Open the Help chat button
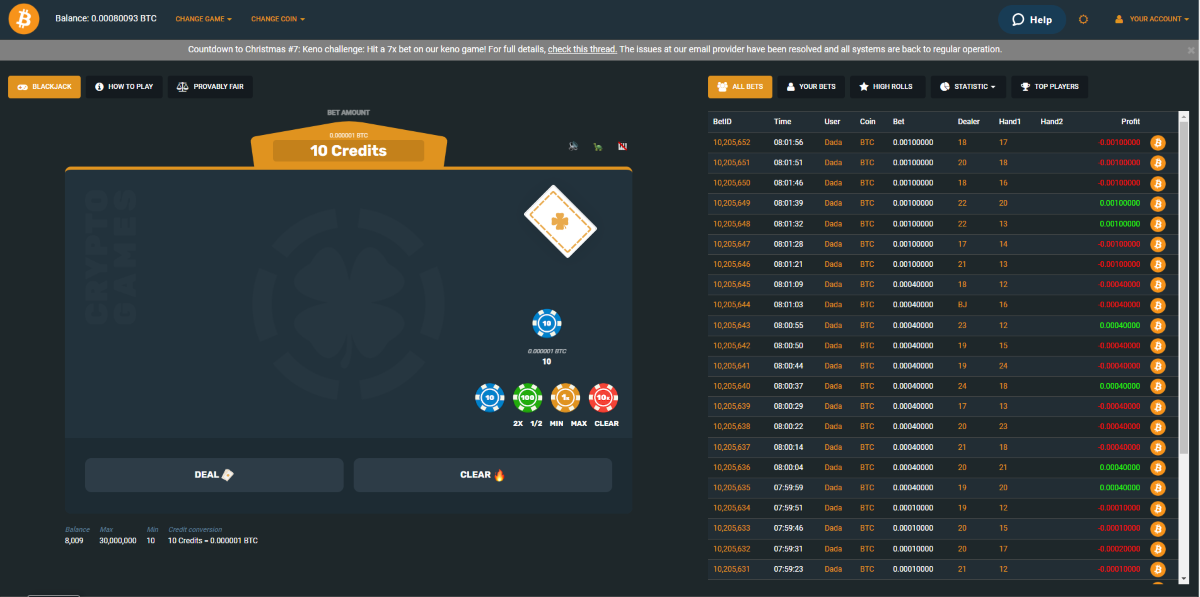Viewport: 1200px width, 597px height. (x=1032, y=19)
